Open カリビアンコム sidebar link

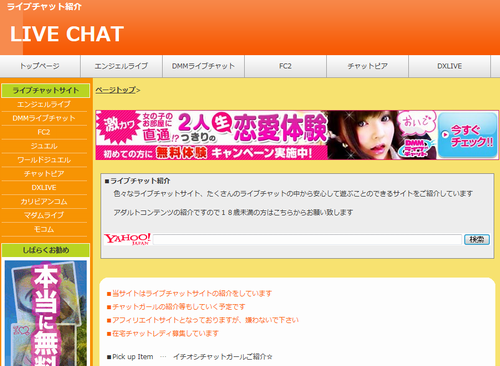[44, 202]
